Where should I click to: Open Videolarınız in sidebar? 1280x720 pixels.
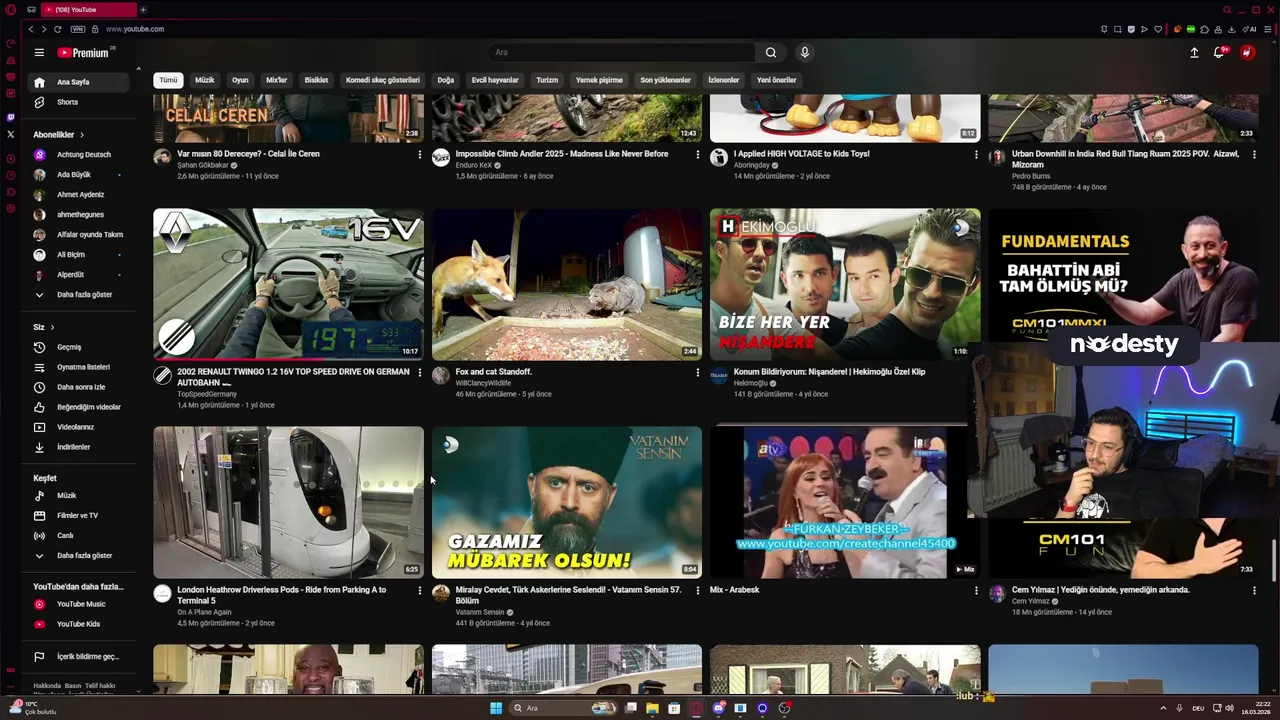tap(78, 427)
